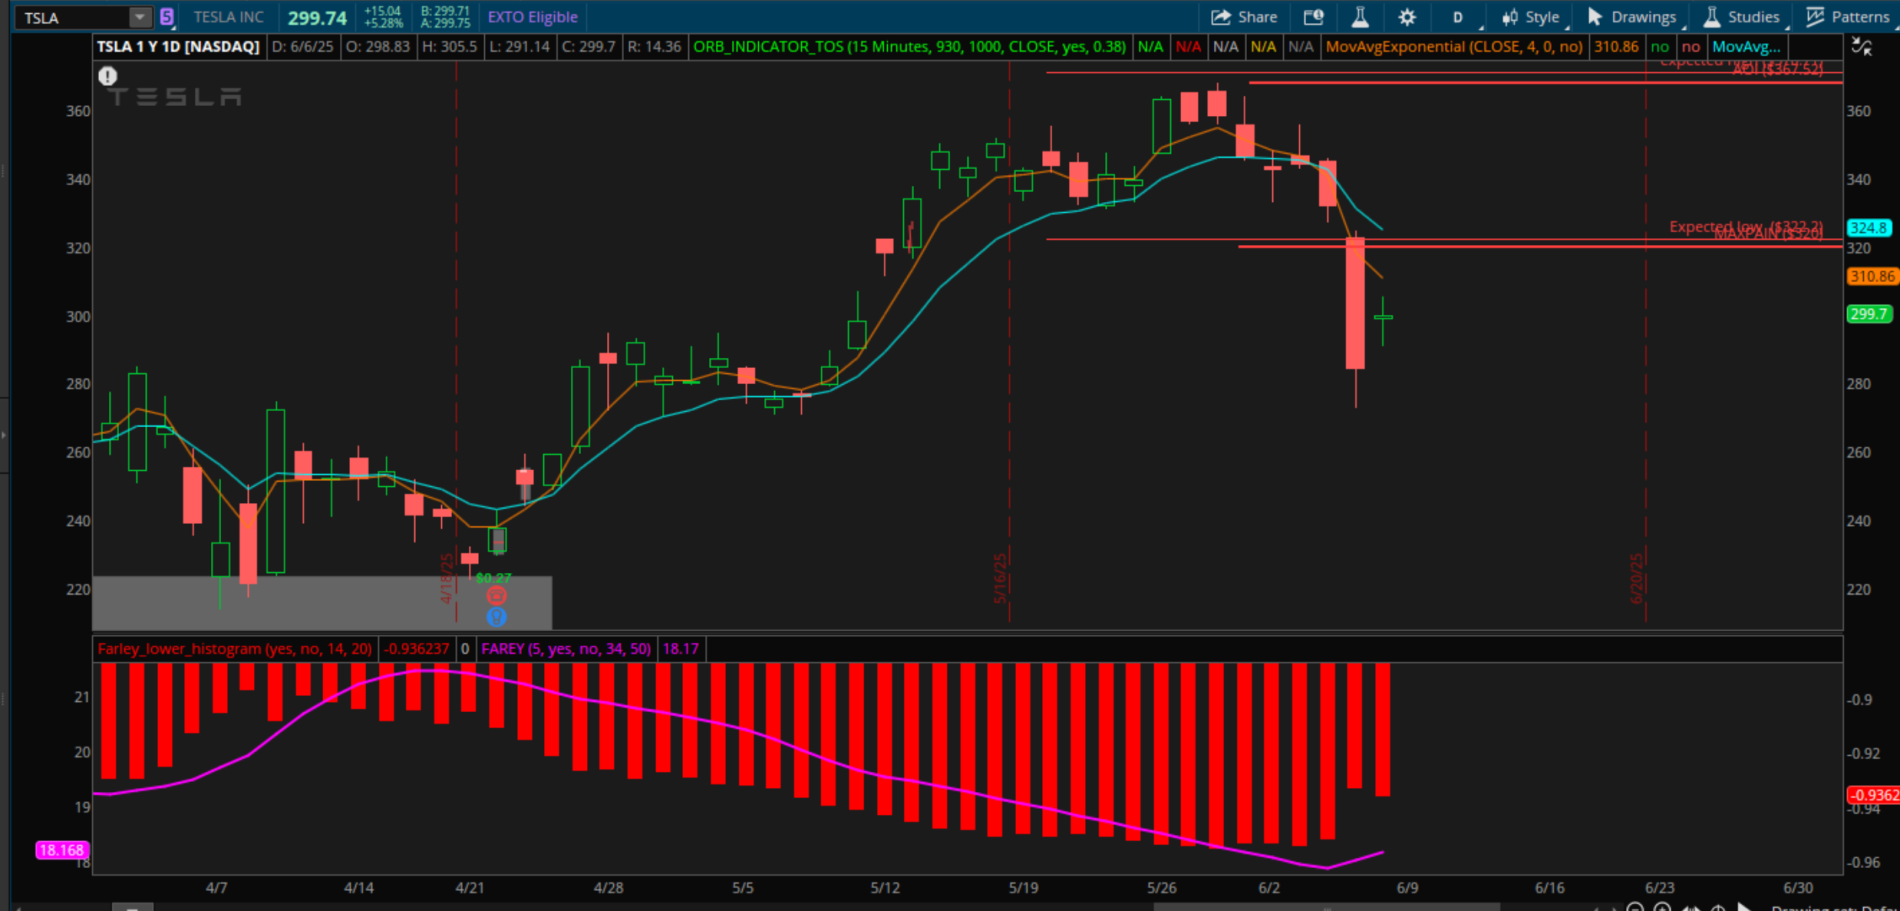
Task: Click the O: 298.83 open value
Action: coord(378,47)
